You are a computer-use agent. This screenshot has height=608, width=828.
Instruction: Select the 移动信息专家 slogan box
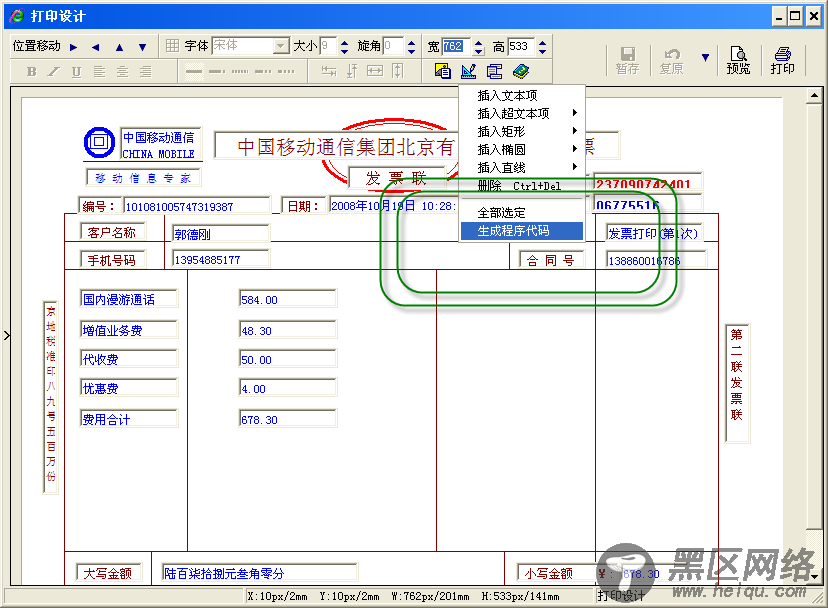143,177
